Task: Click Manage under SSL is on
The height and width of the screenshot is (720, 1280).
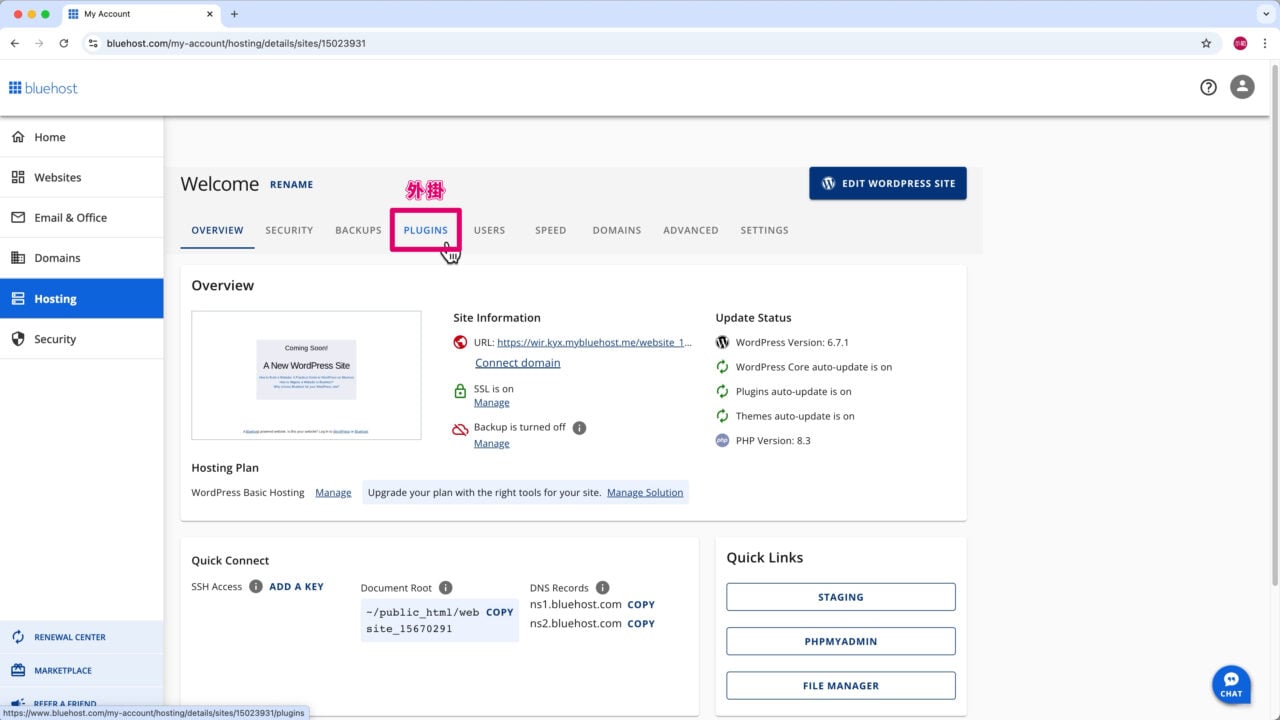Action: coord(491,402)
